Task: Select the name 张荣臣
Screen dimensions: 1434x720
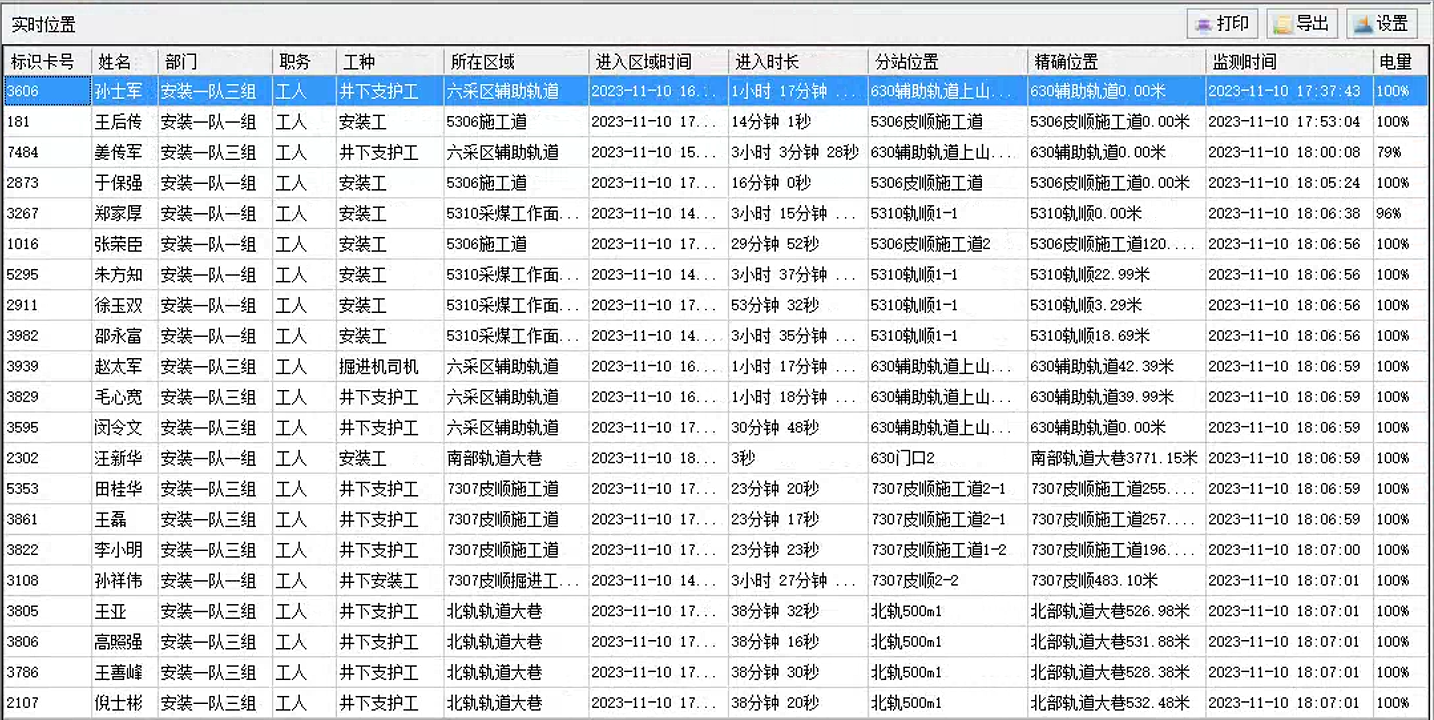Action: pos(118,245)
